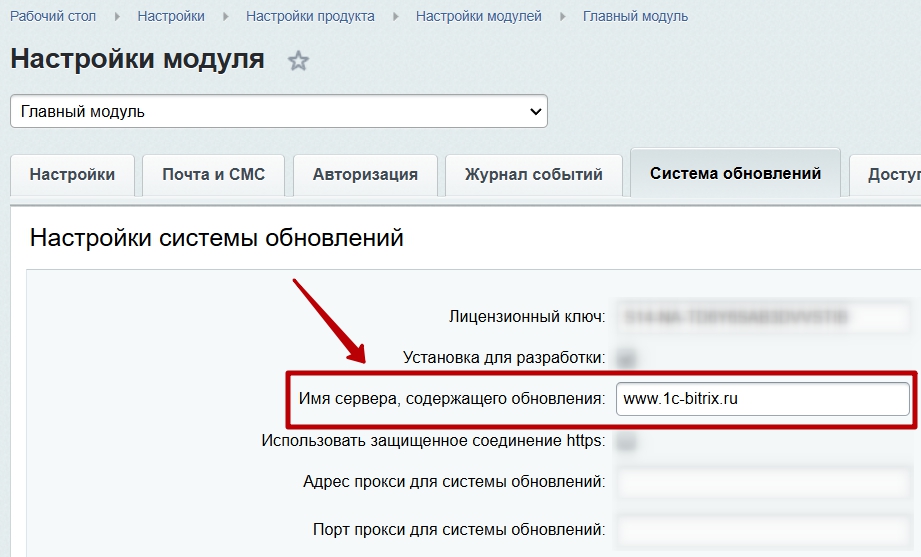
Task: Toggle the Установка для разработки checkbox
Action: 627,357
